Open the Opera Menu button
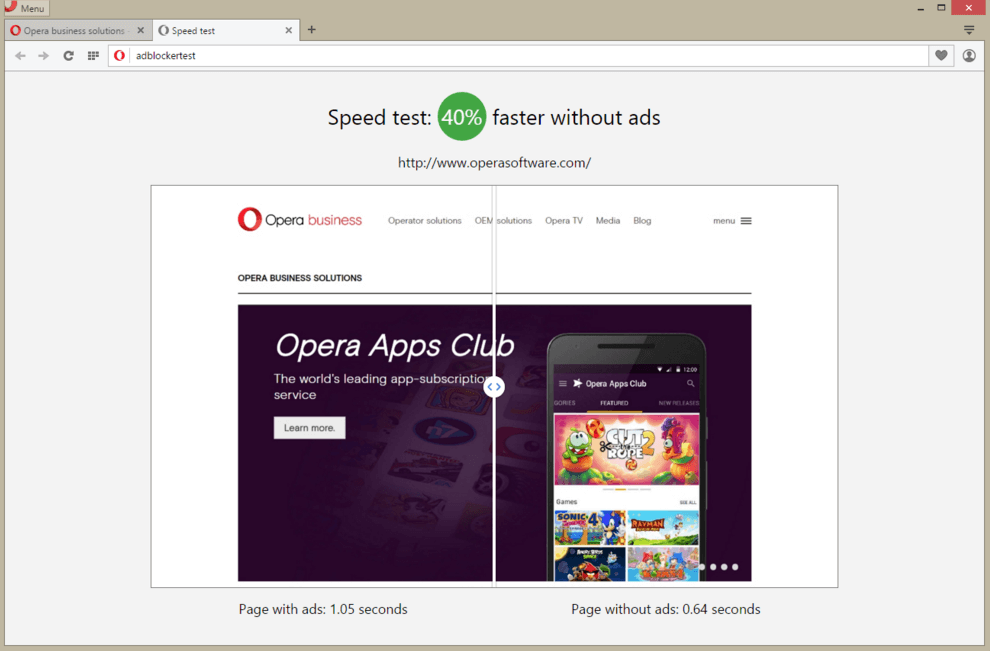990x651 pixels. (25, 8)
